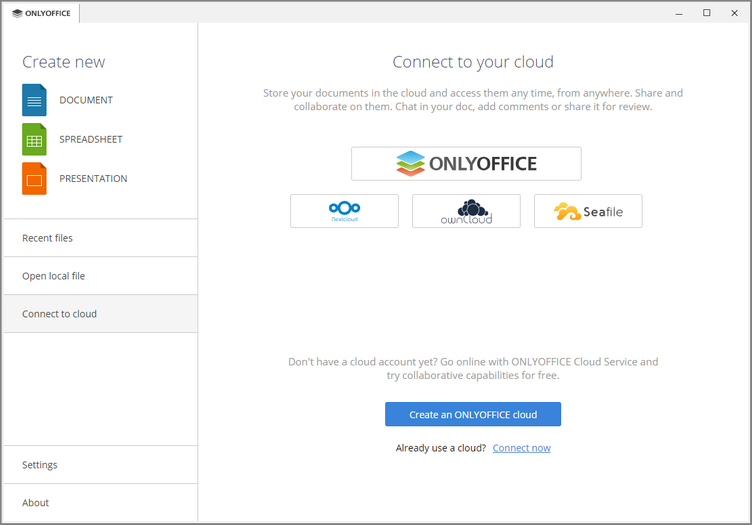Follow the Connect now link
Image resolution: width=752 pixels, height=525 pixels.
coord(521,448)
